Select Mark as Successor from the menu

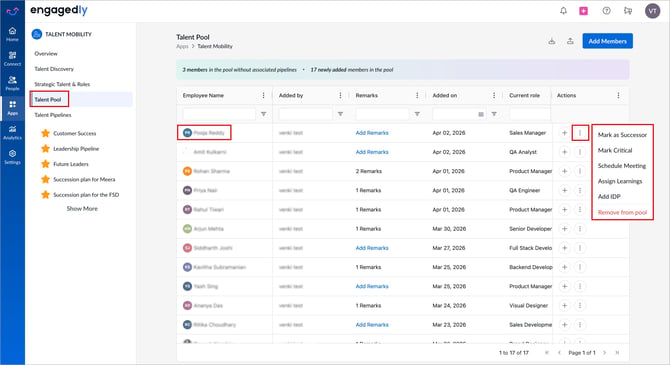point(622,135)
